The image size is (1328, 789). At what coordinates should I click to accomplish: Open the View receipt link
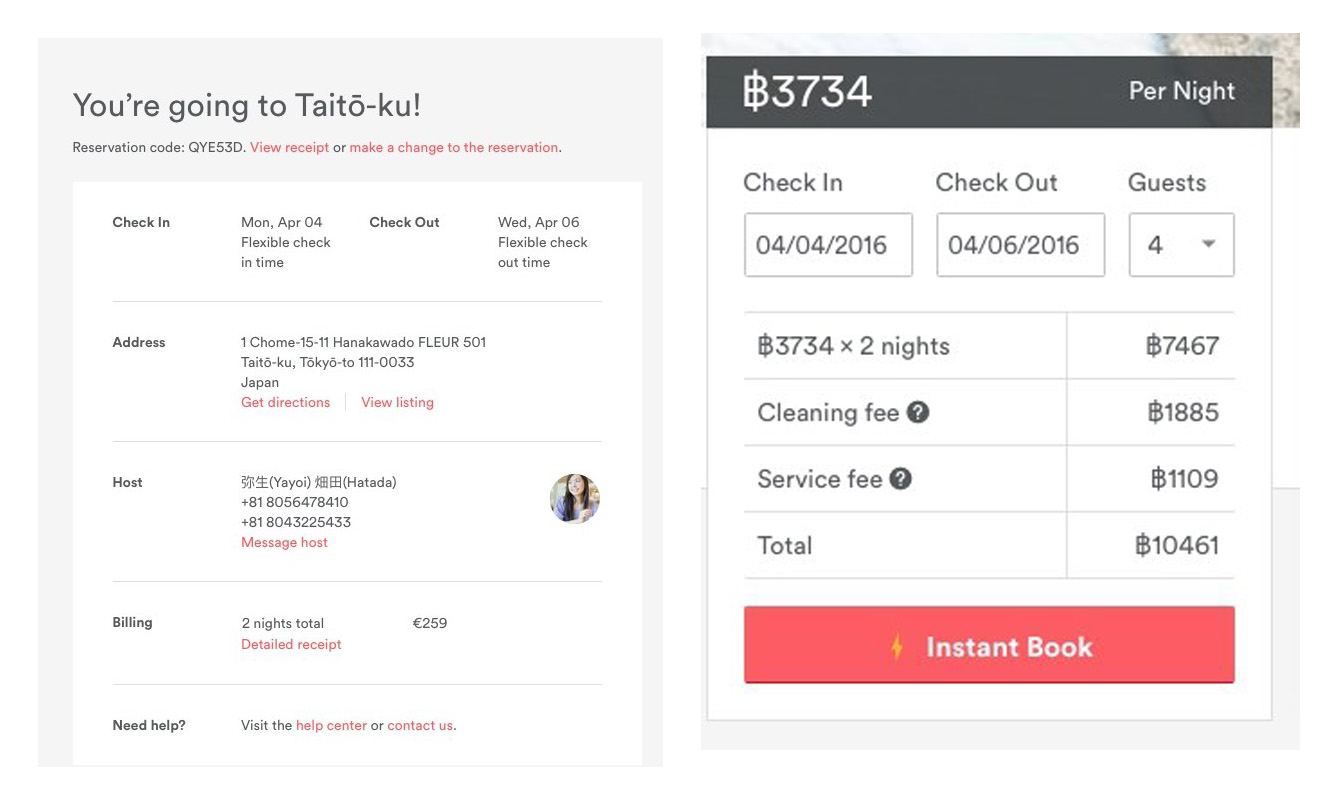(289, 147)
